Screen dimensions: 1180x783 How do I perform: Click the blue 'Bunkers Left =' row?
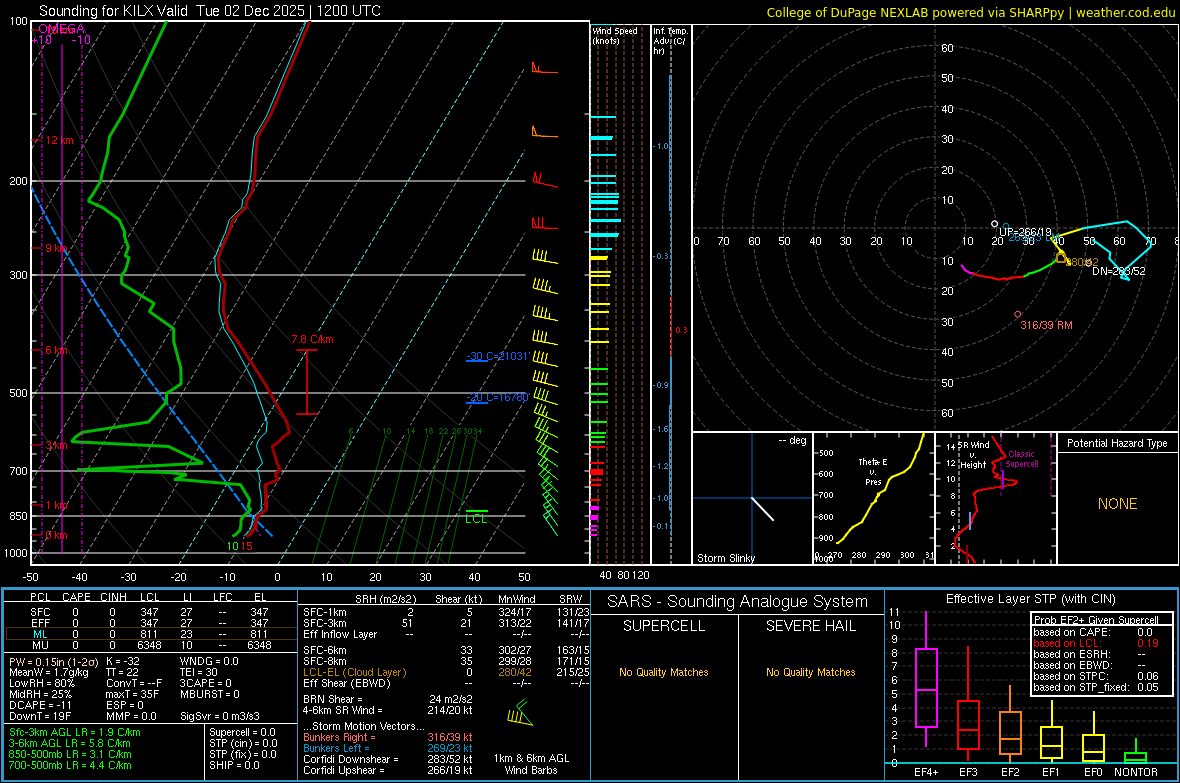[x=388, y=748]
